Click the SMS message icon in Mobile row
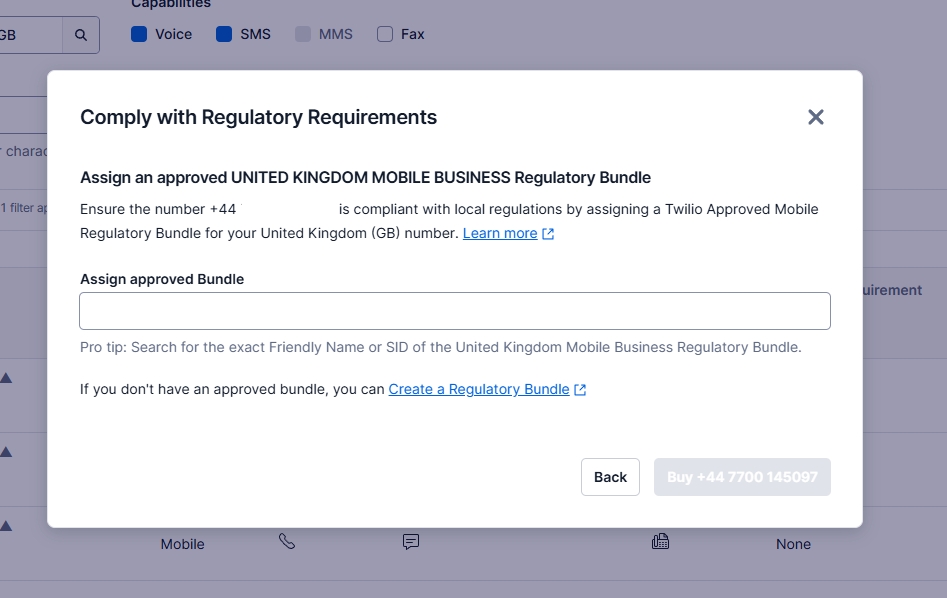 pos(410,542)
